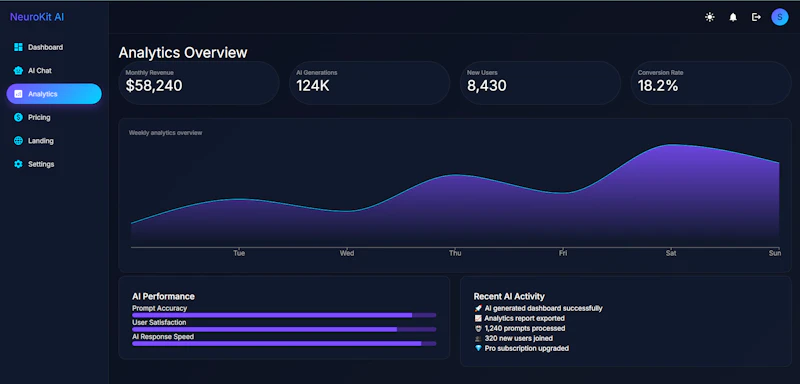Click the 18.2% conversion value

(658, 86)
